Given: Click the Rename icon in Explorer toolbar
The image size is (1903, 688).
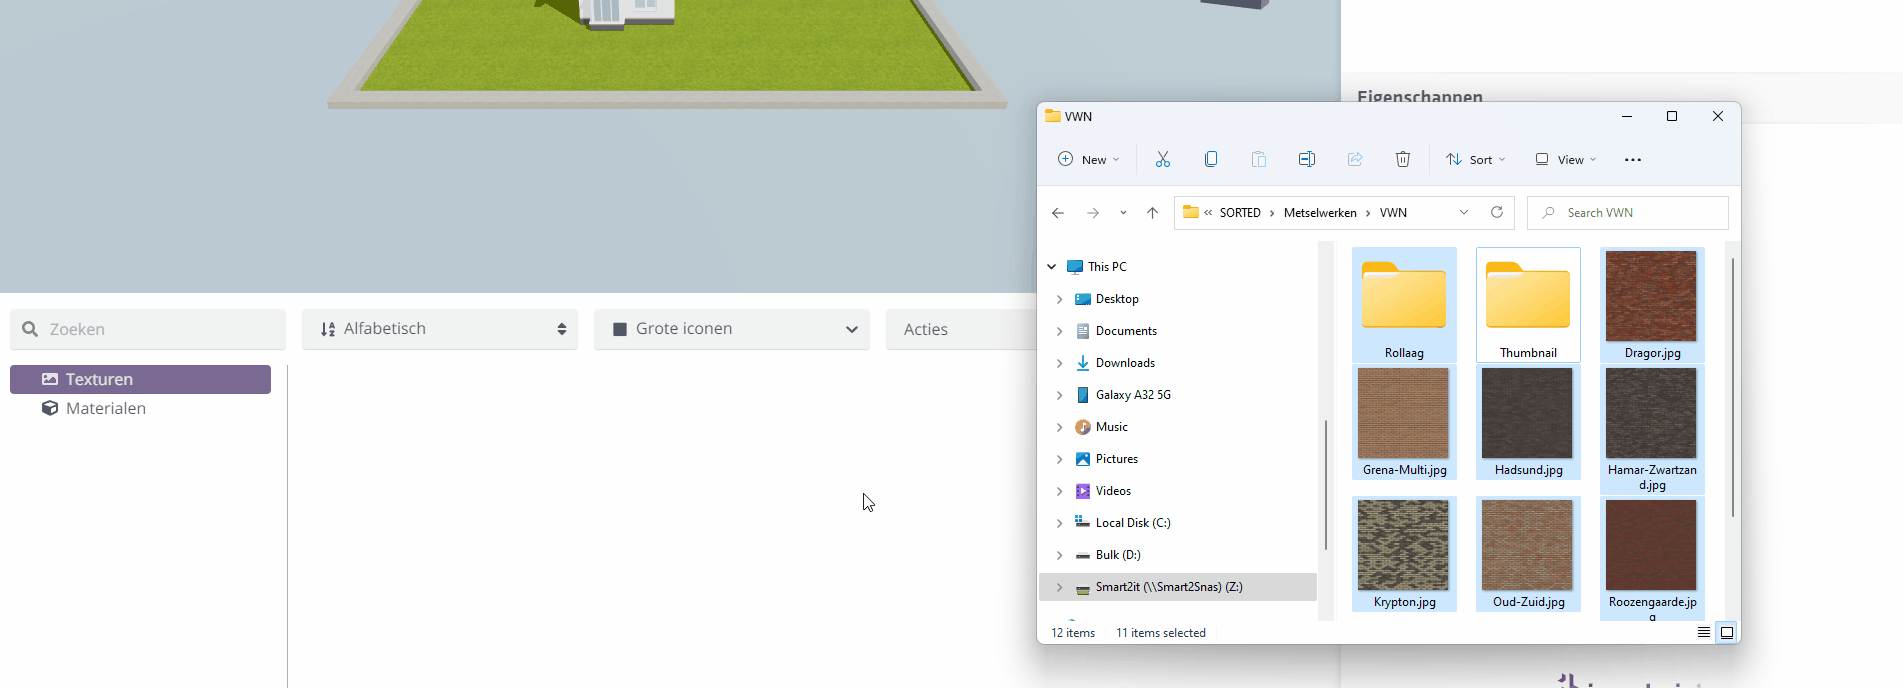Looking at the screenshot, I should click(x=1306, y=160).
